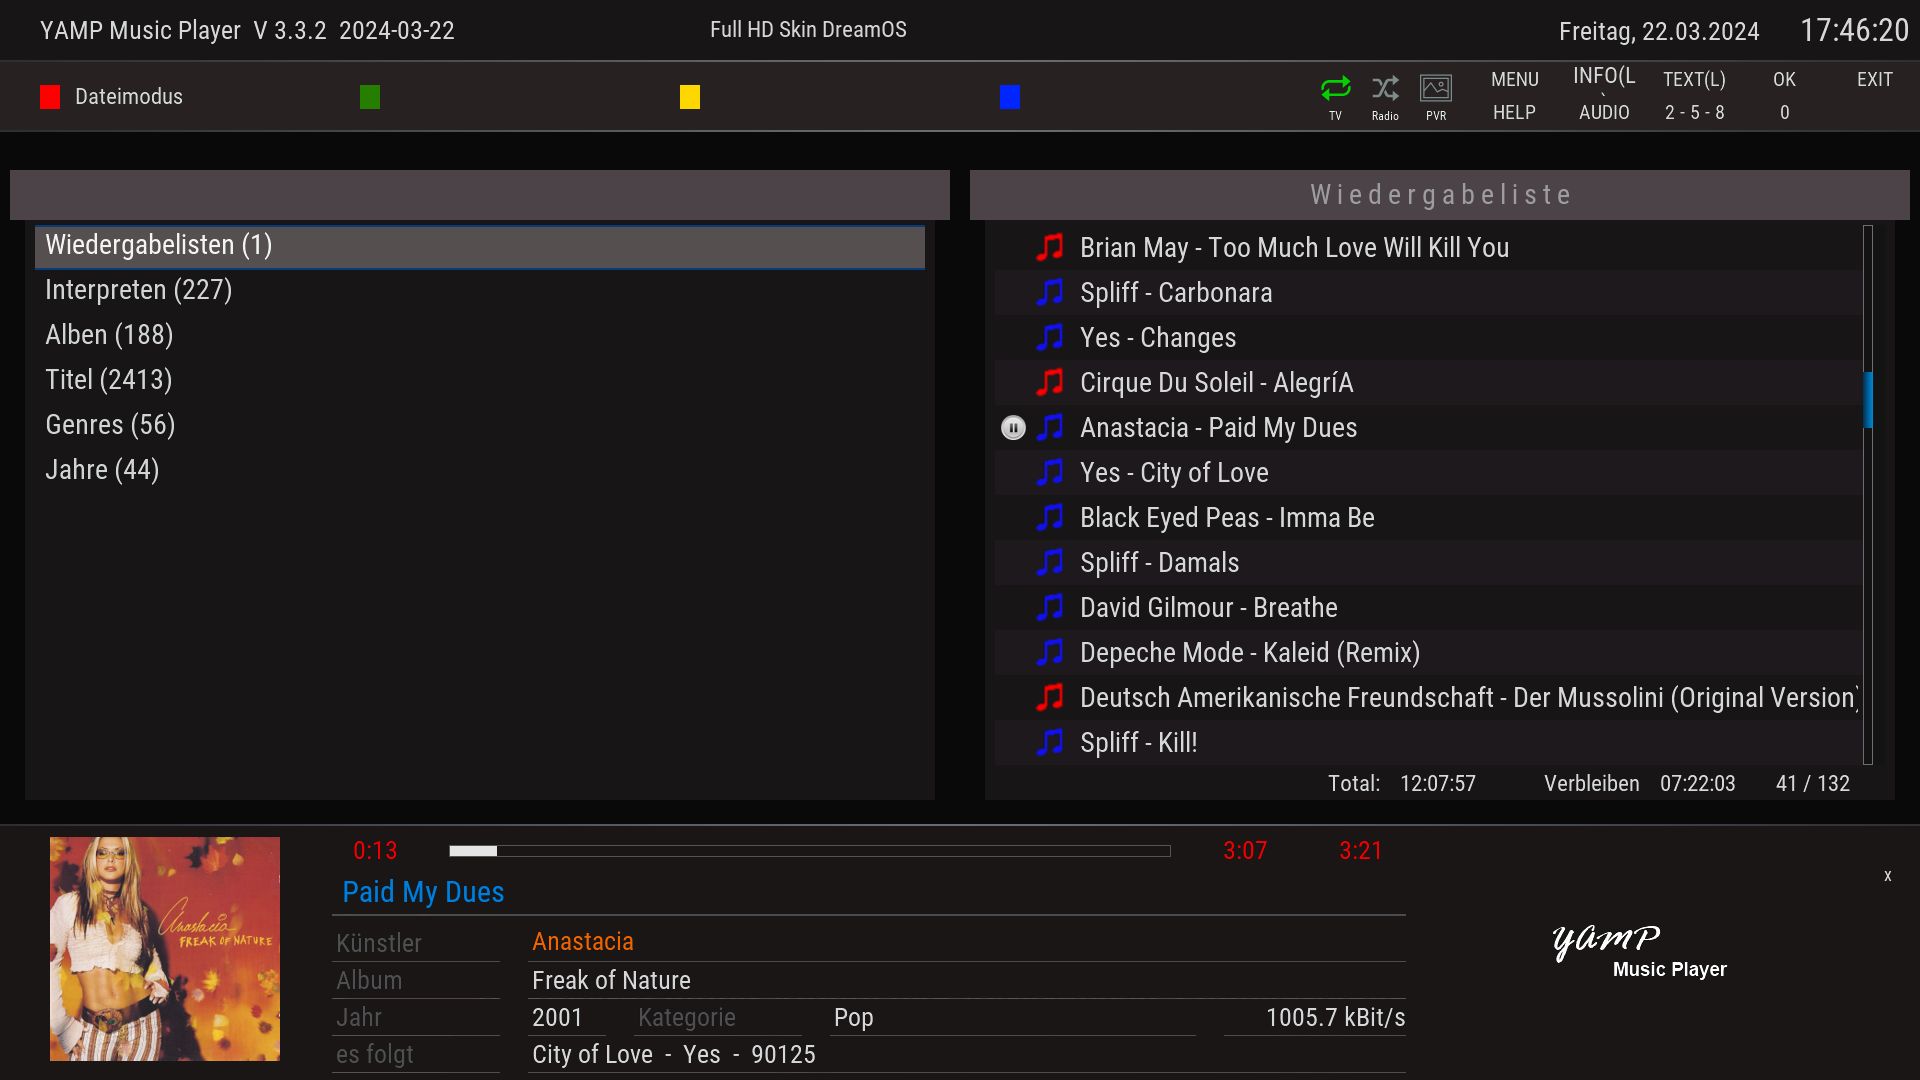Open the Interpreten (227) category
1920x1080 pixels.
[x=138, y=290]
